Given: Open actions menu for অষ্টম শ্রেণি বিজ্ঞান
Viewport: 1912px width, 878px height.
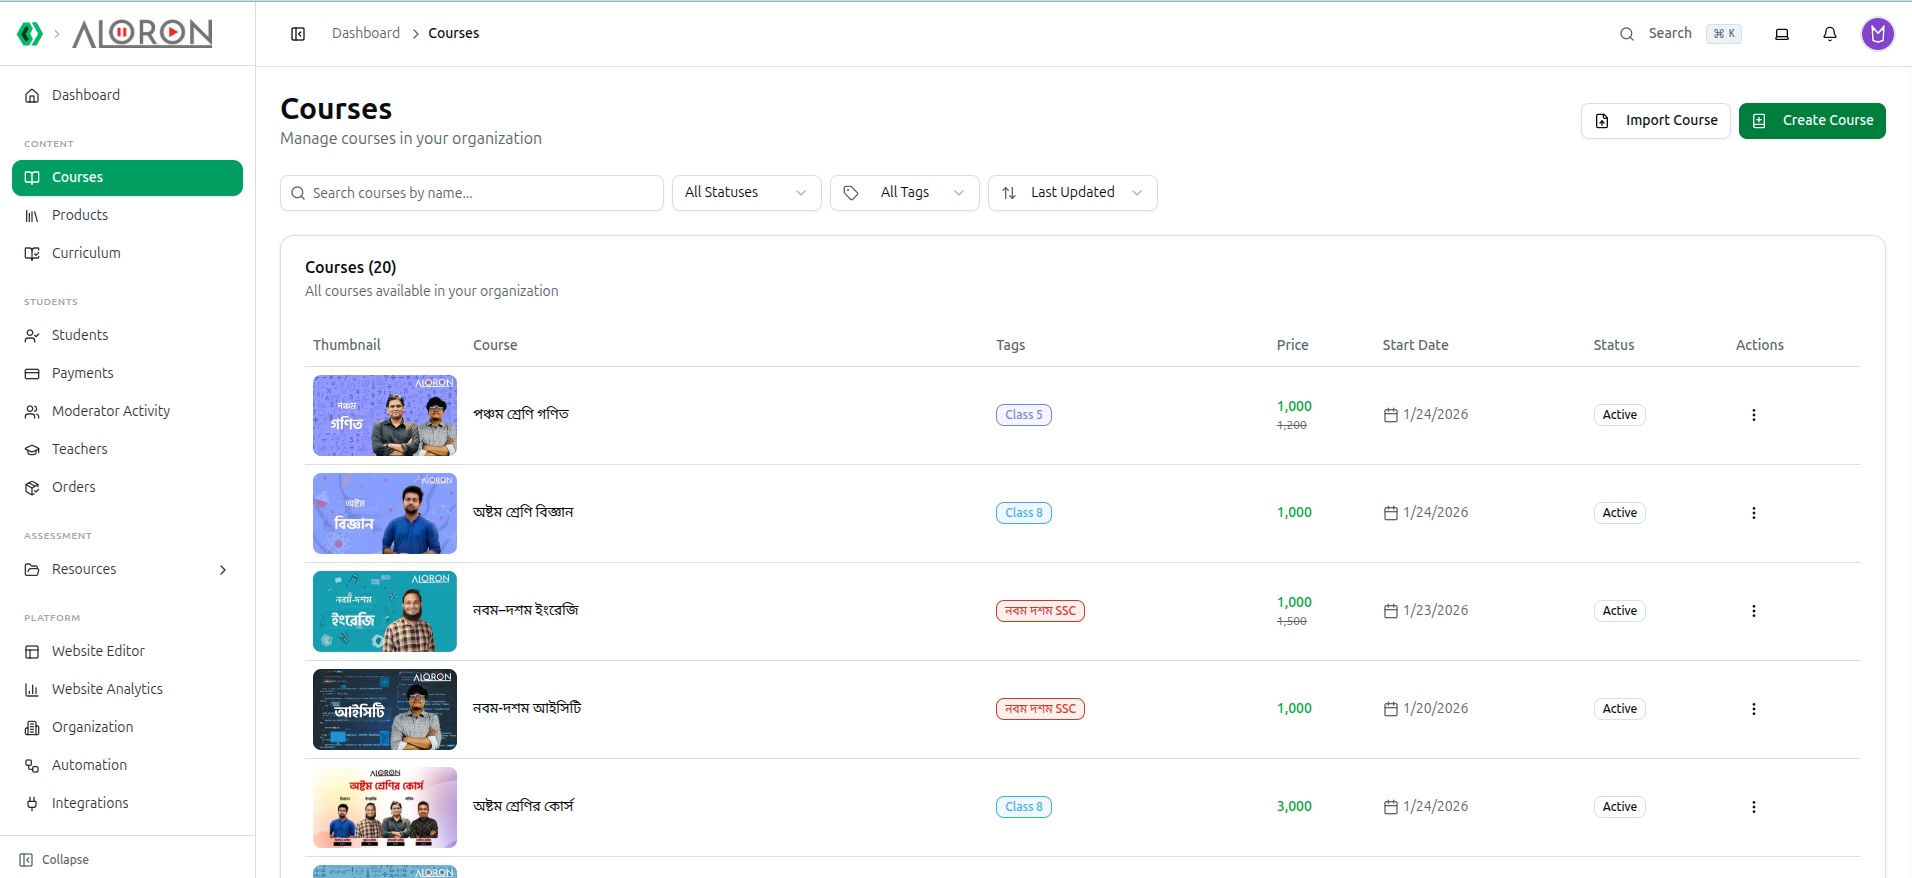Looking at the screenshot, I should [x=1753, y=513].
